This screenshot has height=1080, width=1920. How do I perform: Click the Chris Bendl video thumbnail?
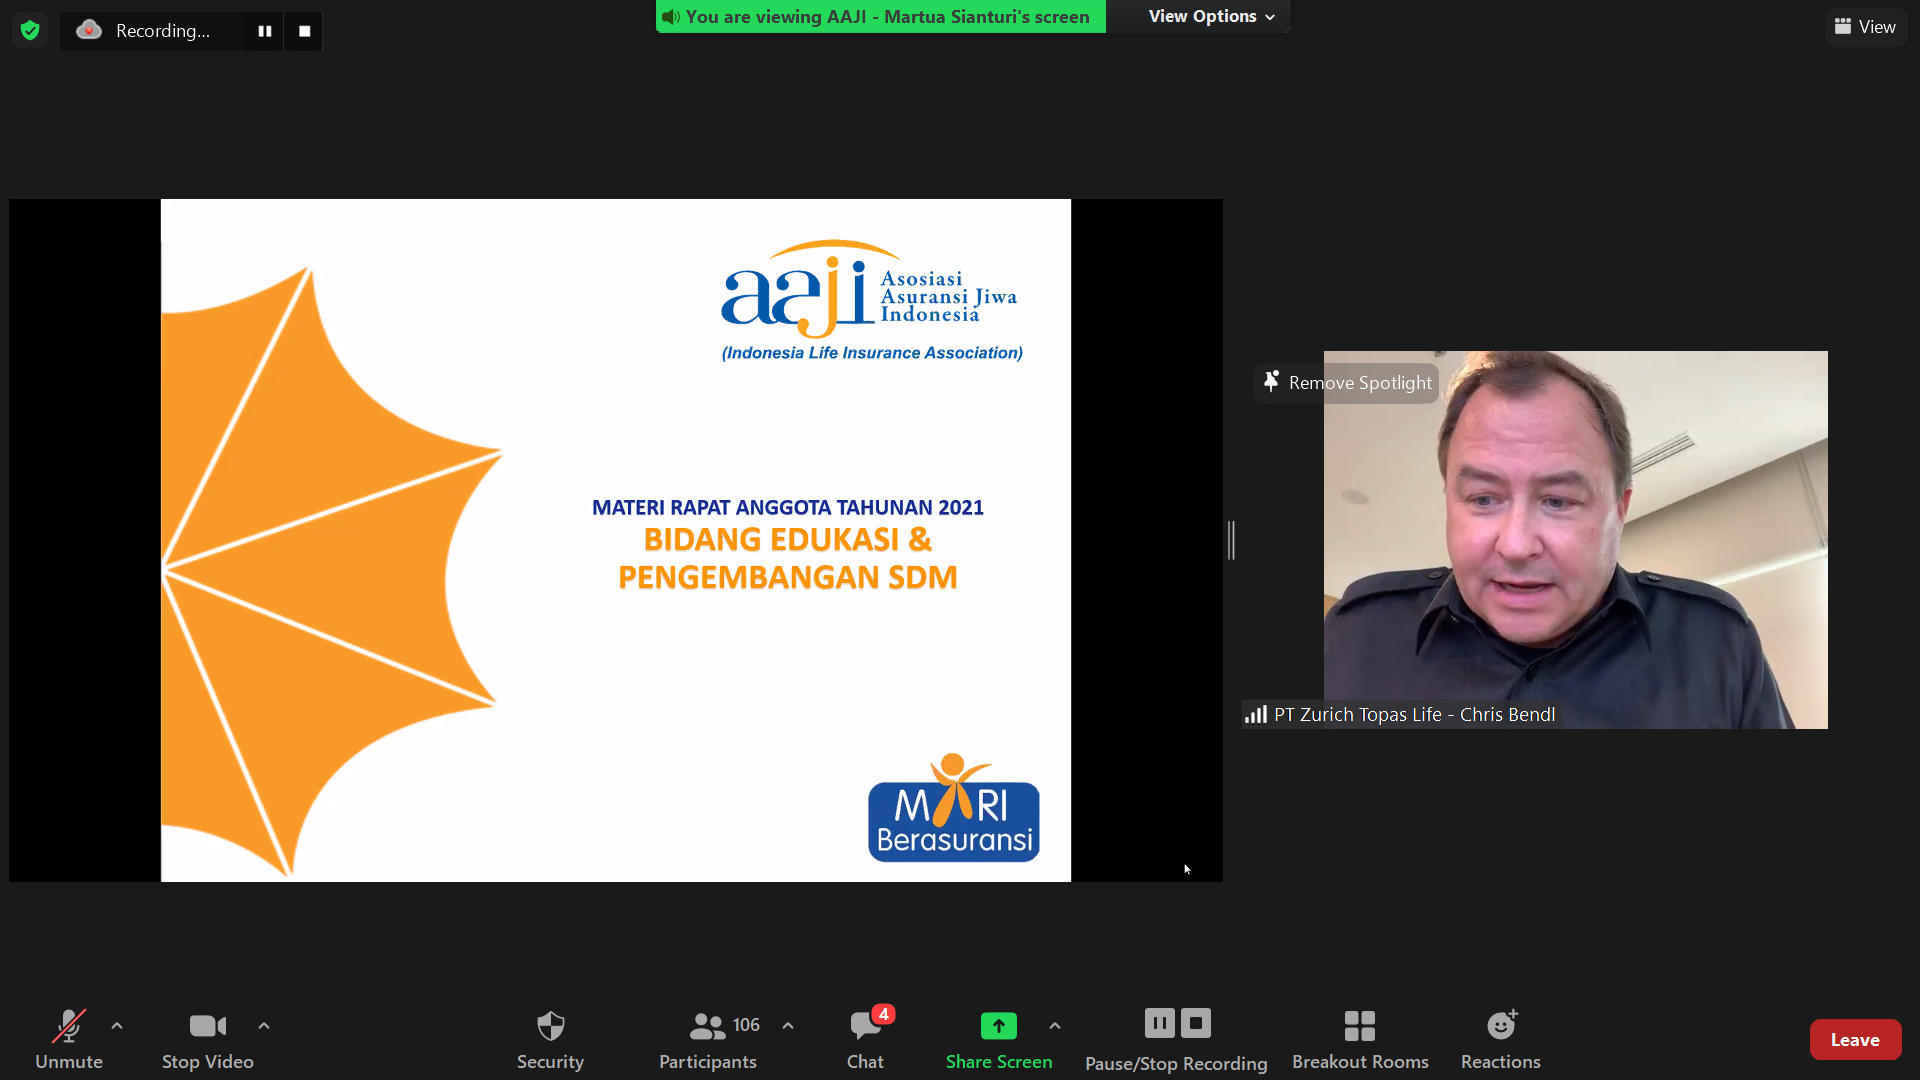click(1575, 540)
